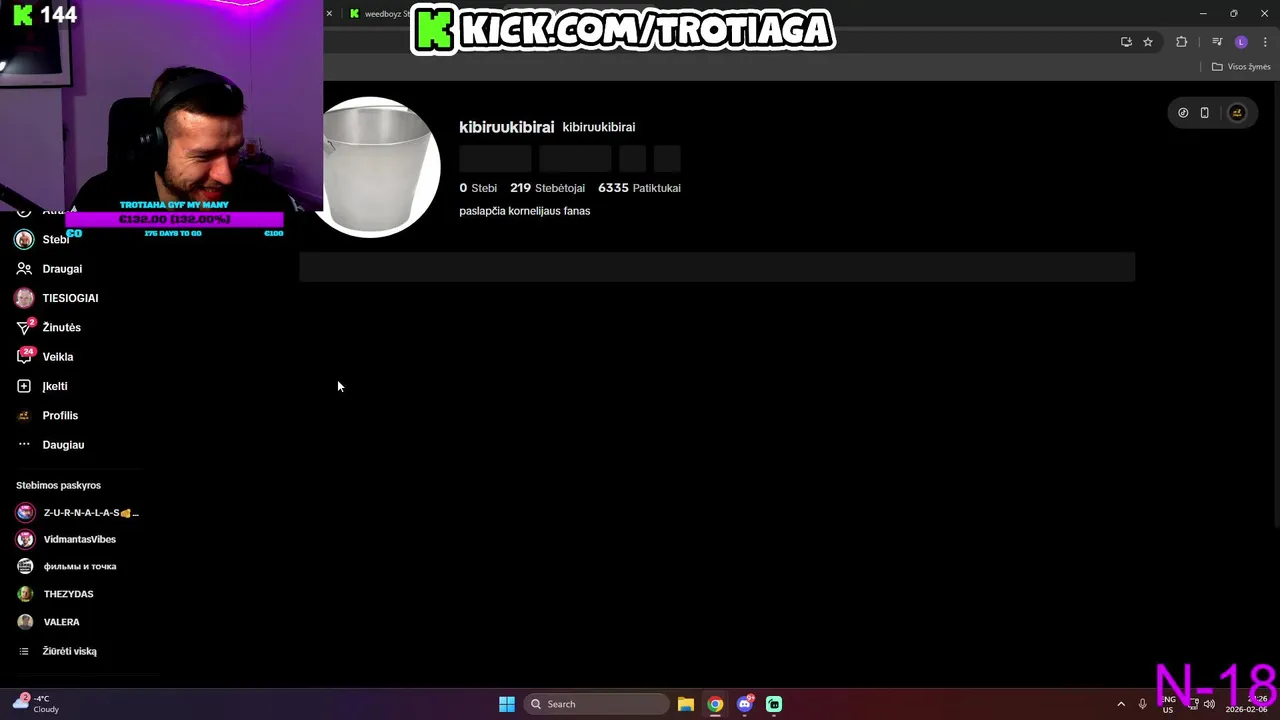
Task: Open Chrome media controls icon
Action: [x=1217, y=42]
